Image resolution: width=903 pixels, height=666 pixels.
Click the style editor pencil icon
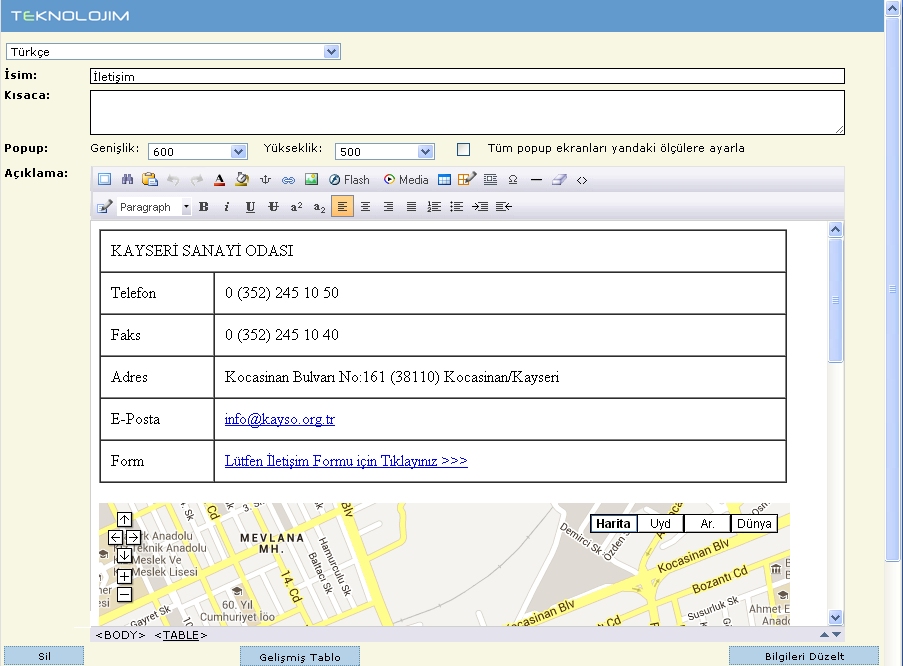tap(104, 207)
